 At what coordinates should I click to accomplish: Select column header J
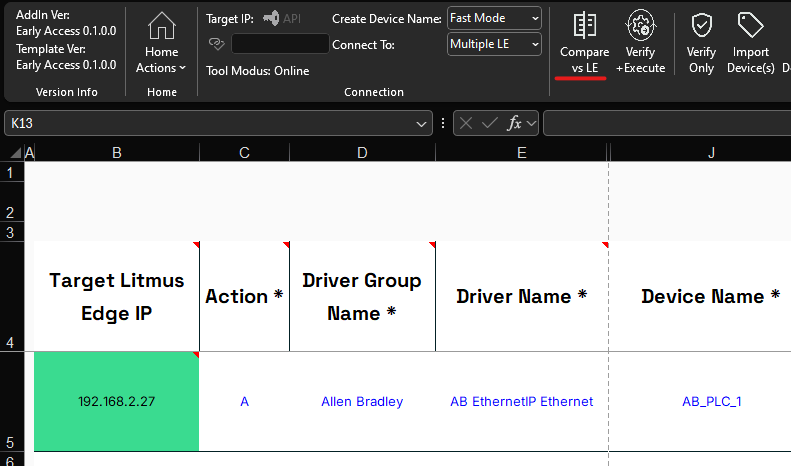click(x=710, y=153)
